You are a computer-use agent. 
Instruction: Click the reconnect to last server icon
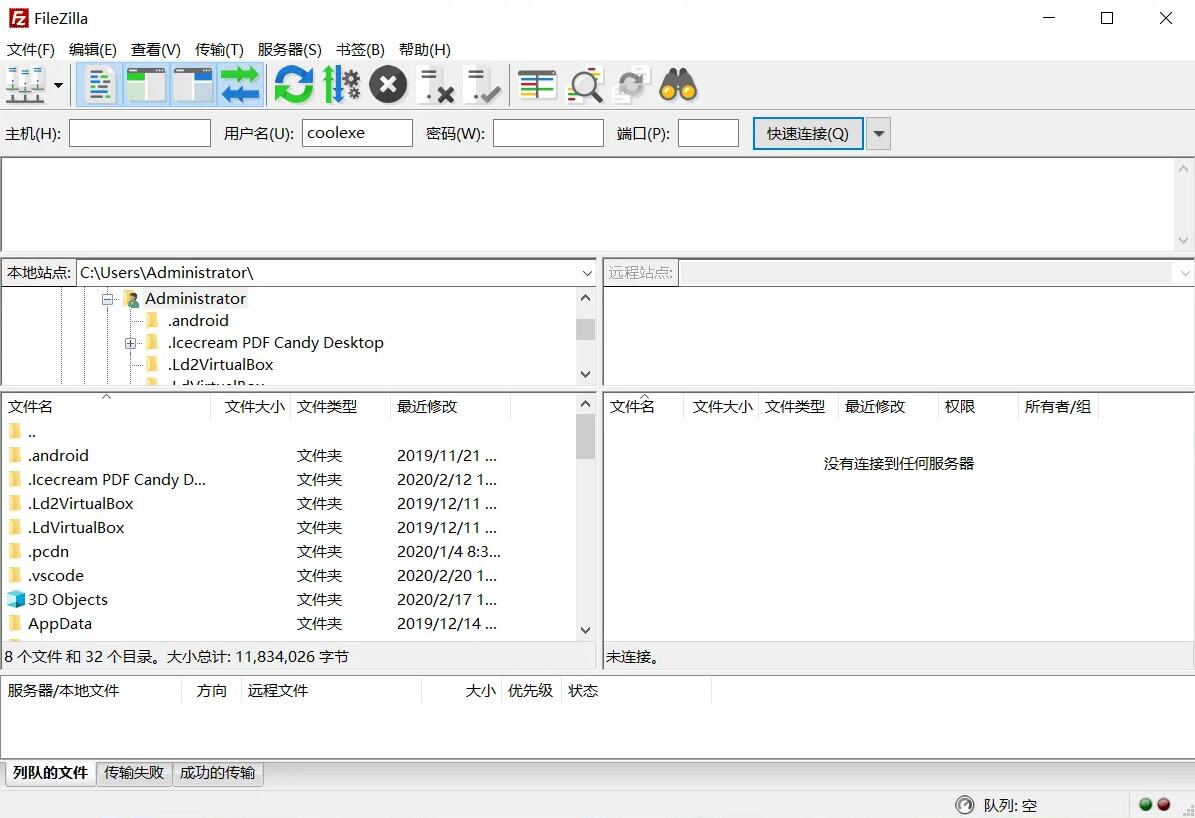pyautogui.click(x=484, y=85)
